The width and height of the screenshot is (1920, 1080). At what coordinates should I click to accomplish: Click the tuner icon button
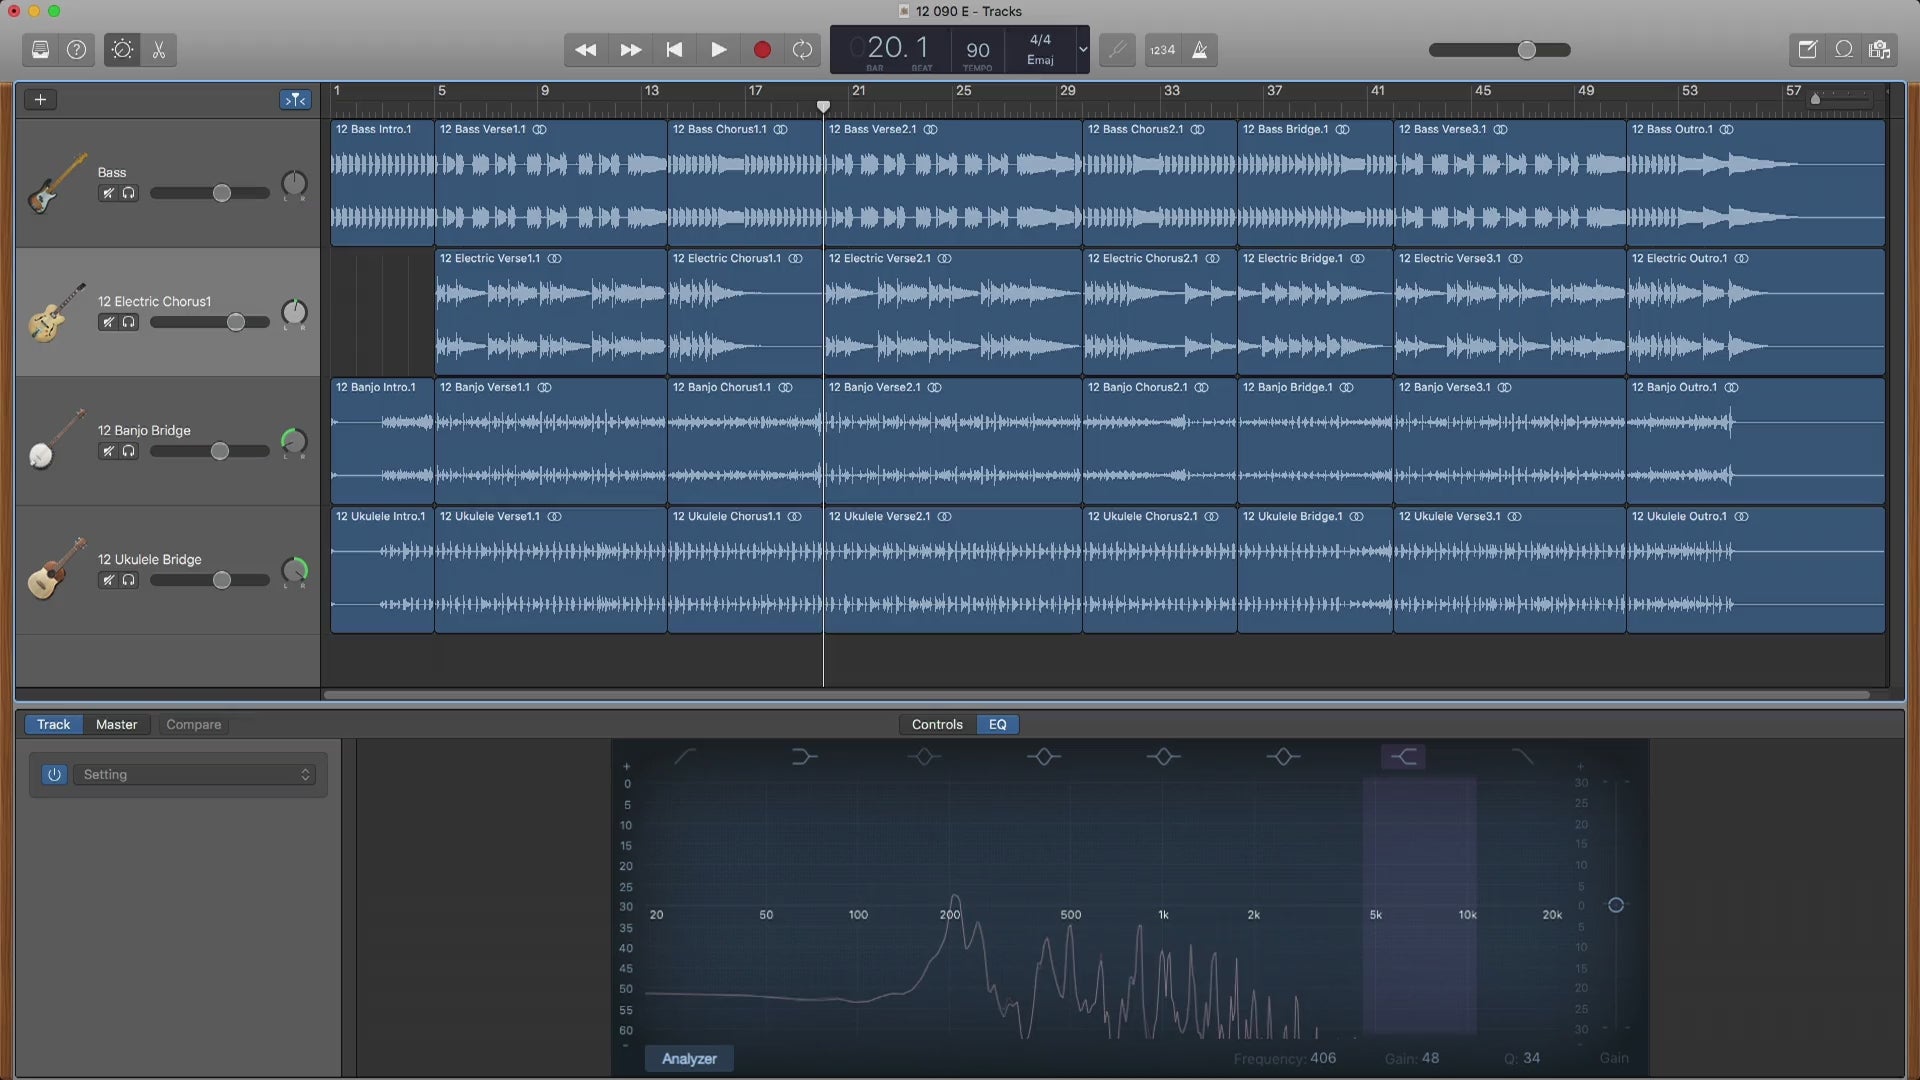pyautogui.click(x=1117, y=49)
